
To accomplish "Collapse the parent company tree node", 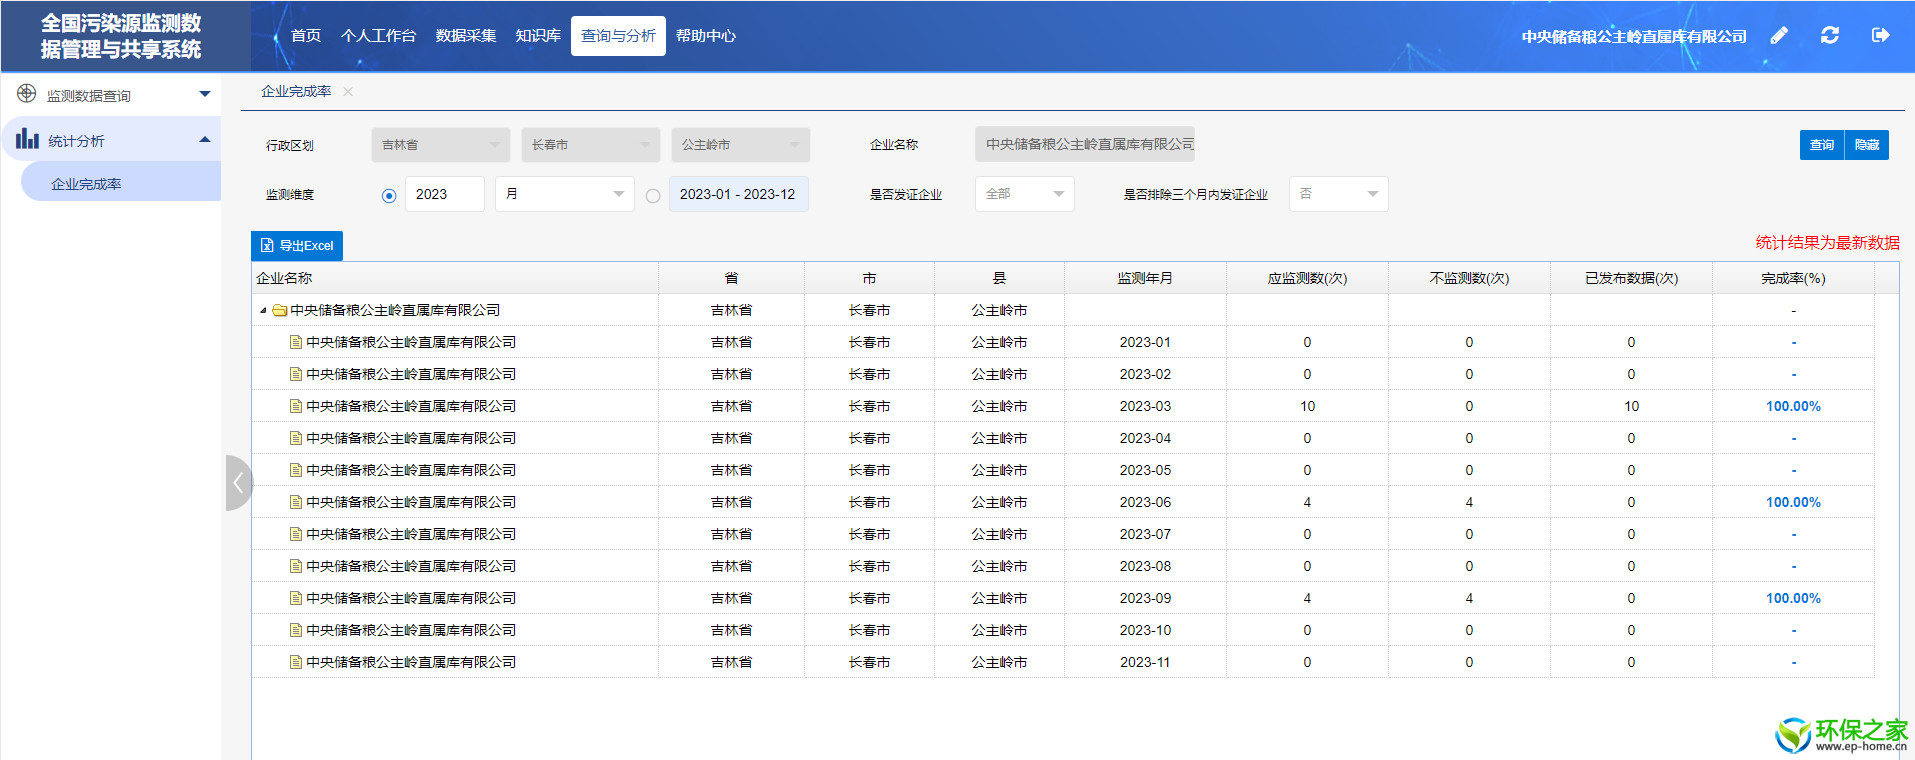I will (x=263, y=311).
